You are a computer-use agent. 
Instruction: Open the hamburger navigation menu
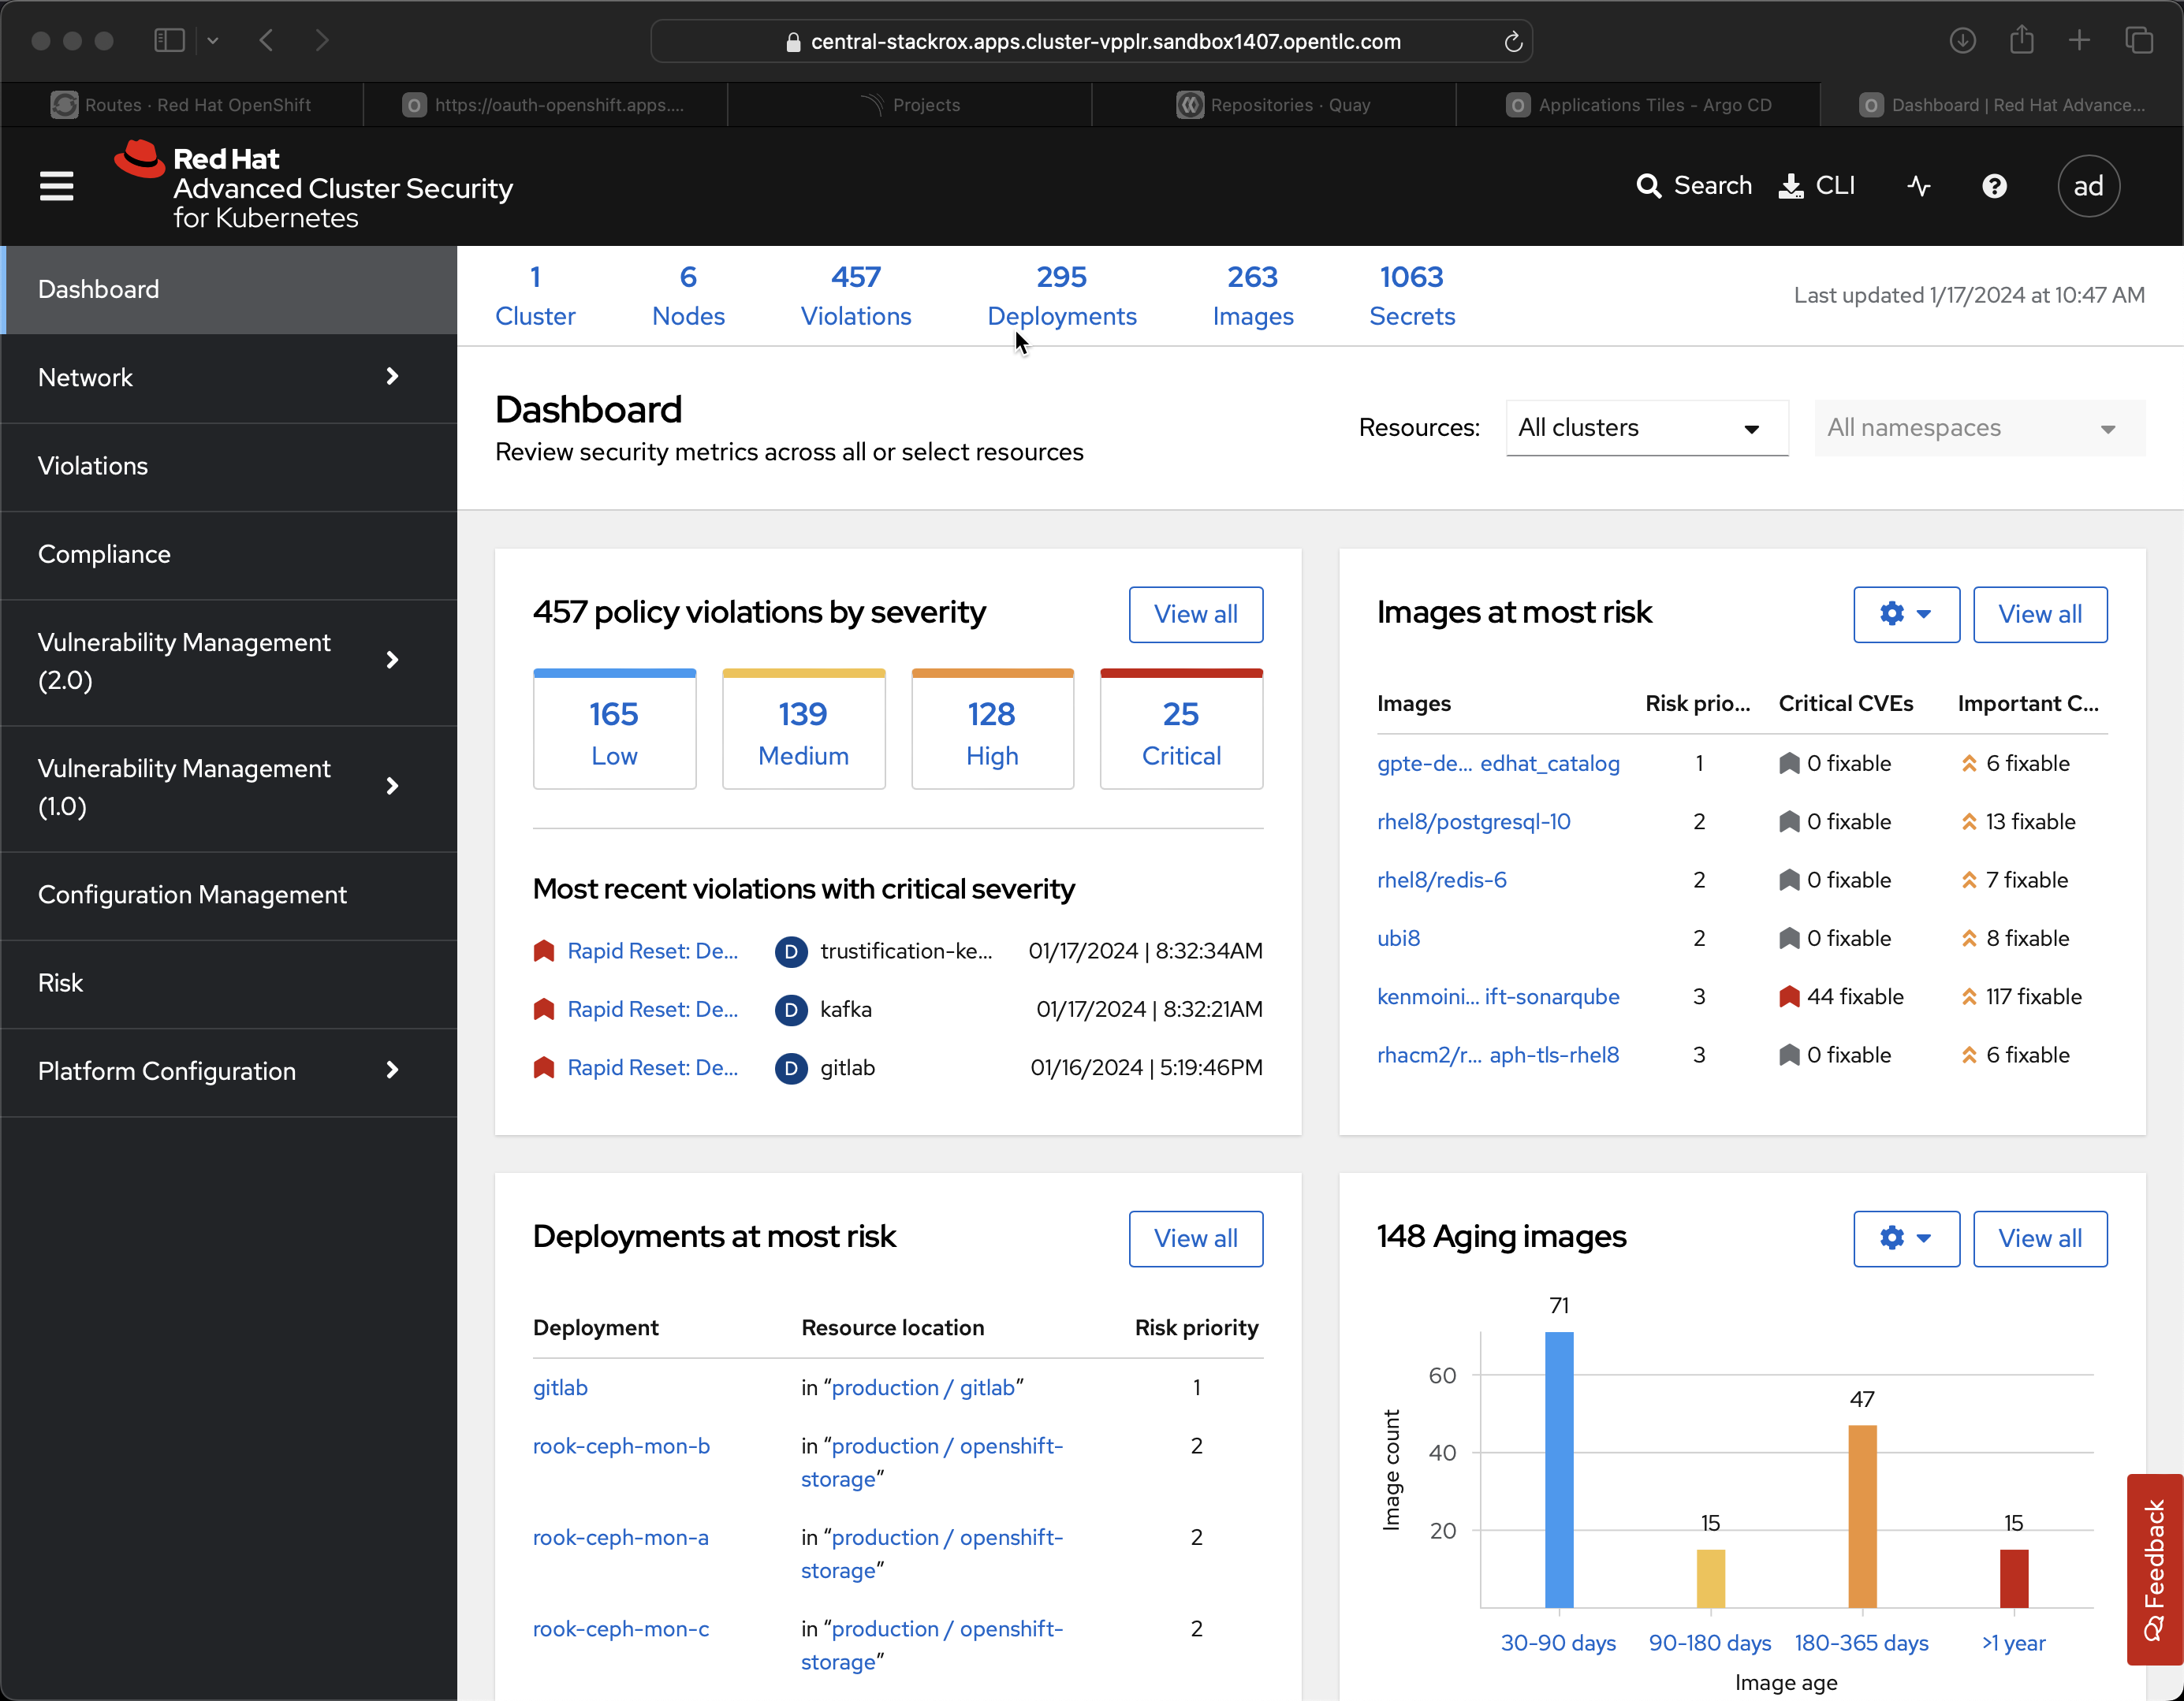click(56, 186)
